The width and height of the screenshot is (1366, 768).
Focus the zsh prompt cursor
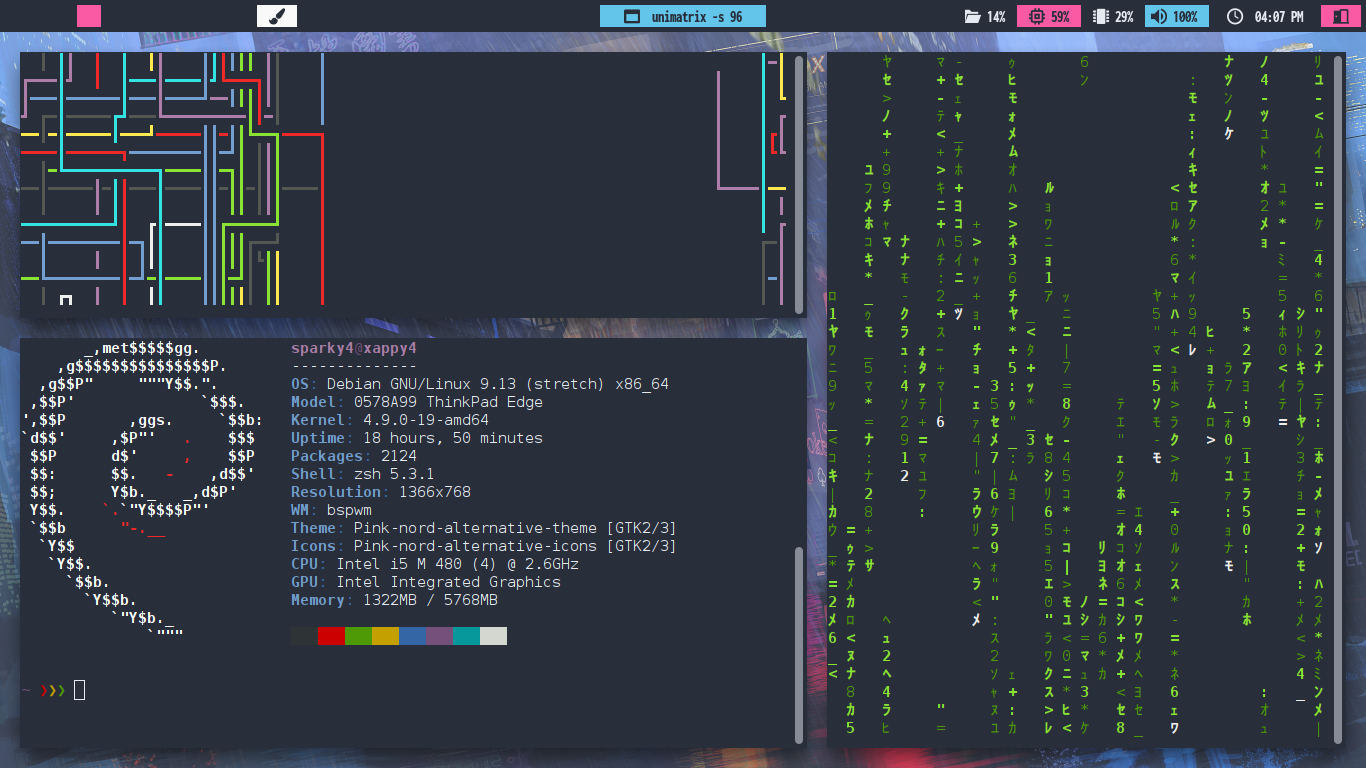point(80,690)
